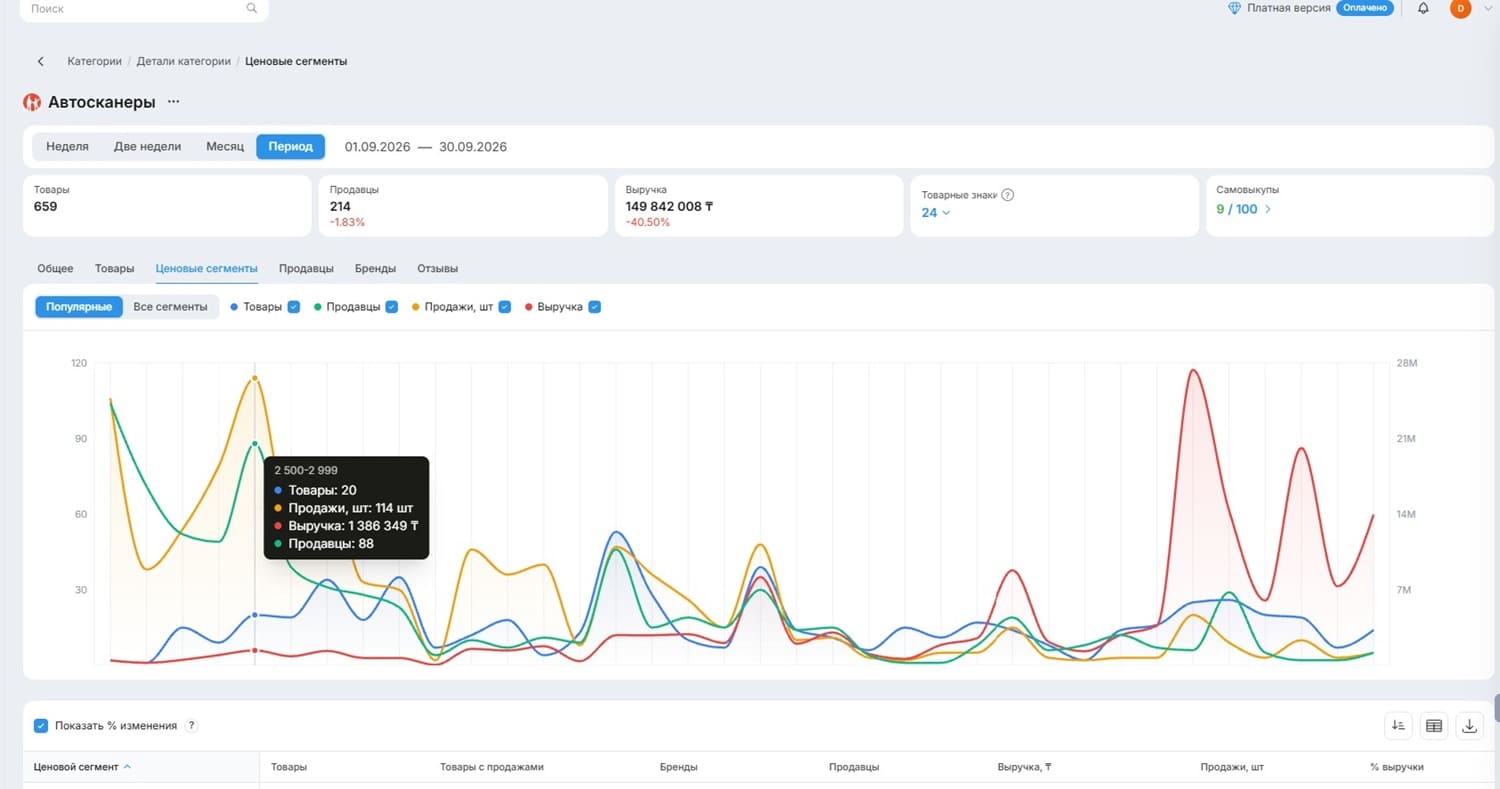Open the table columns settings icon
The height and width of the screenshot is (789, 1500).
point(1434,726)
